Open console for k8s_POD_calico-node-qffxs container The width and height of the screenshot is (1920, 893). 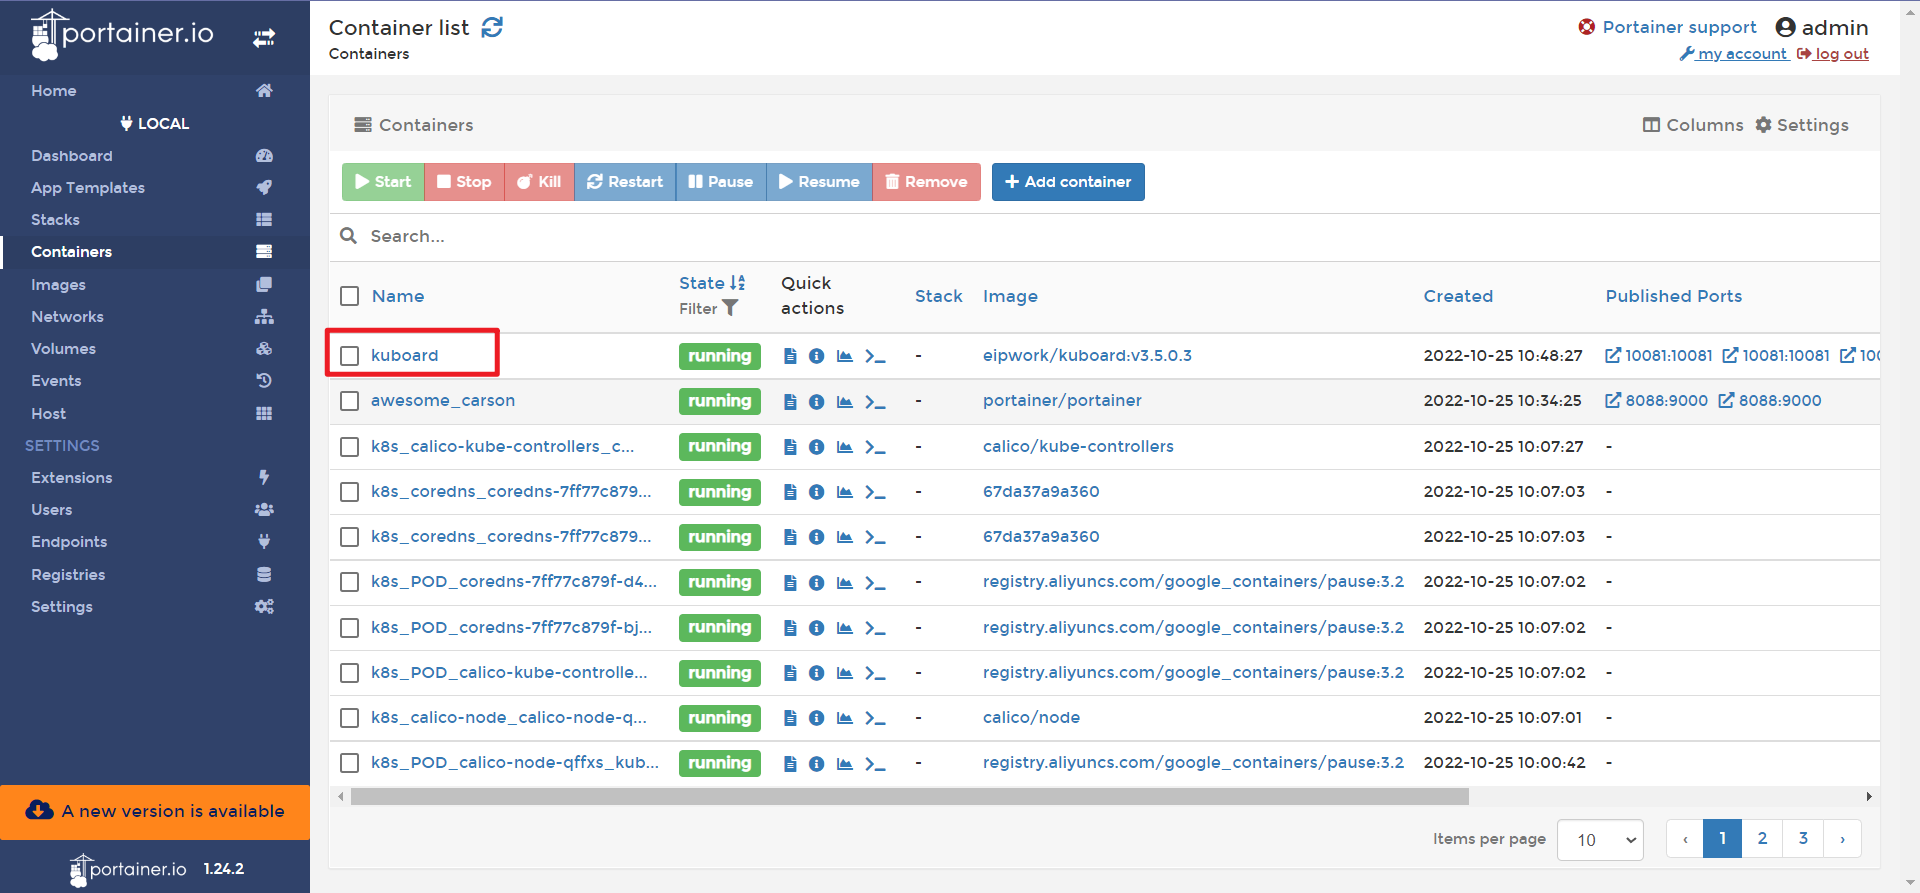click(875, 763)
